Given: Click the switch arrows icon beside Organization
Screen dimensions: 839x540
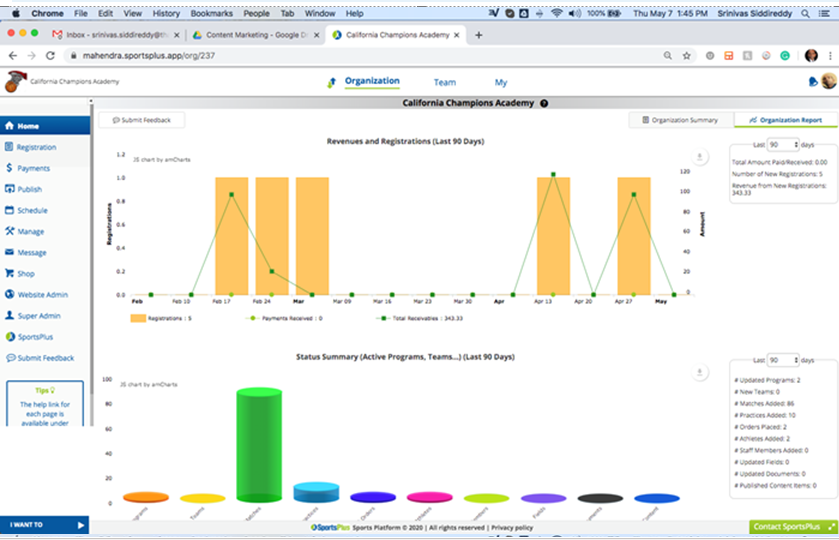Looking at the screenshot, I should 332,82.
